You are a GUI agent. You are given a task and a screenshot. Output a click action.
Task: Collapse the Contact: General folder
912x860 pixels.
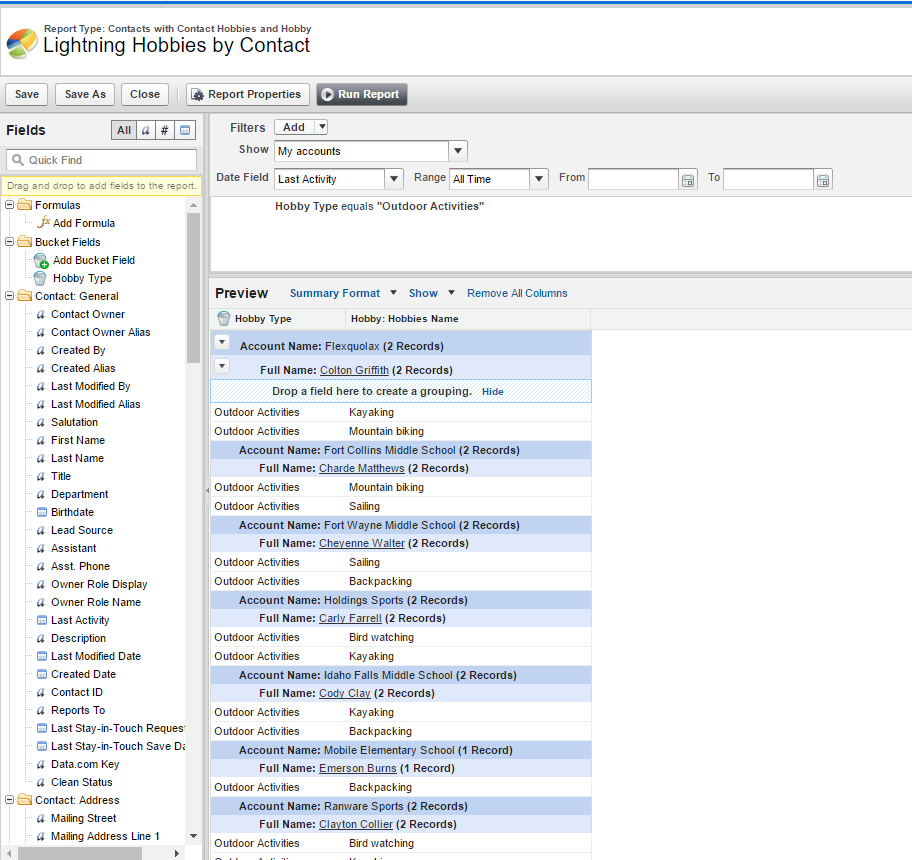[10, 296]
